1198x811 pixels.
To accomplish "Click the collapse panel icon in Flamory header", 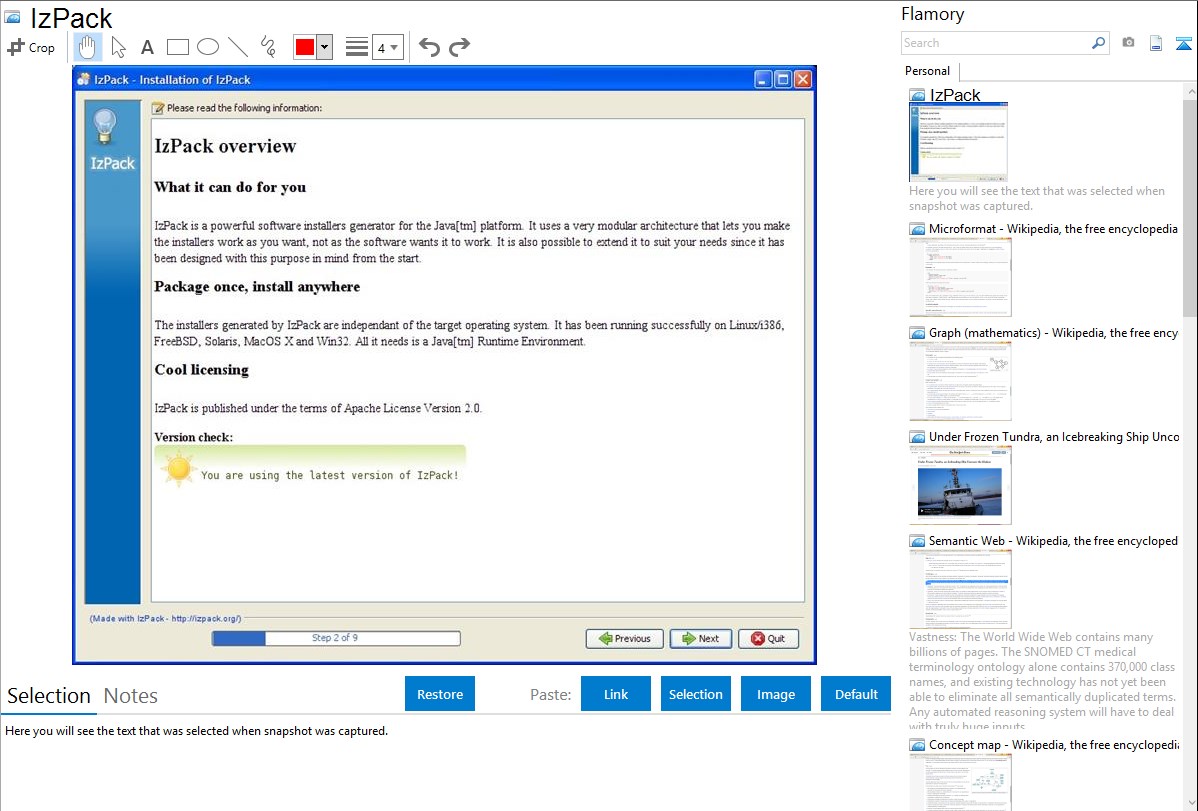I will point(1183,43).
